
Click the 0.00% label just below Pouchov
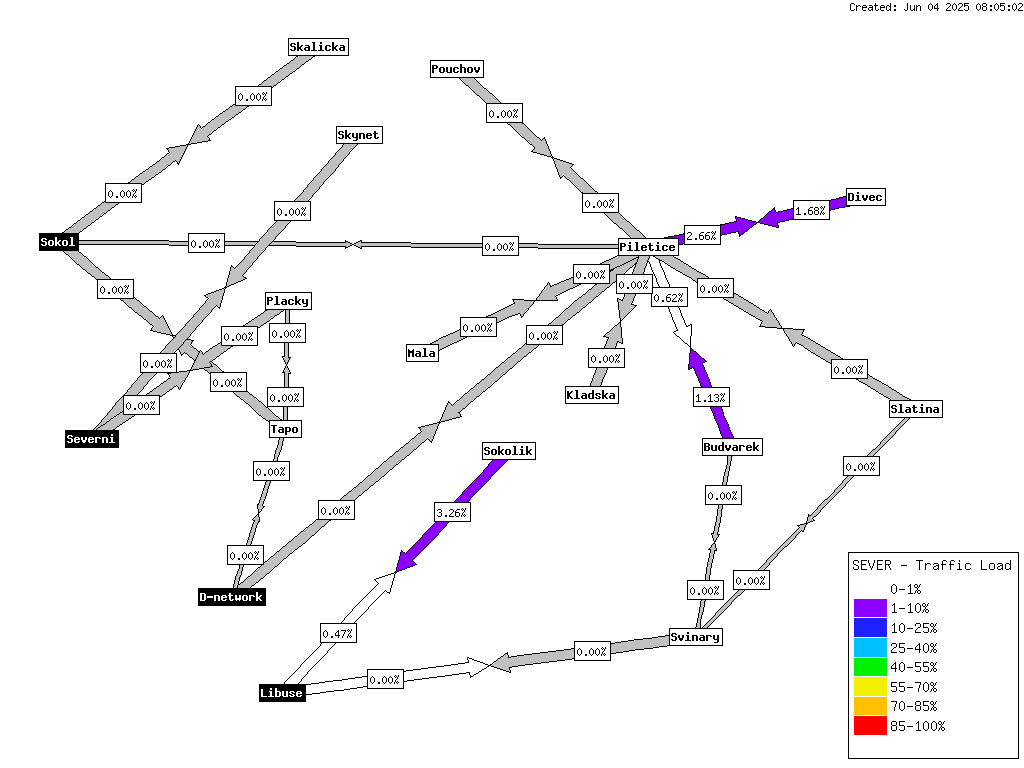click(x=504, y=114)
